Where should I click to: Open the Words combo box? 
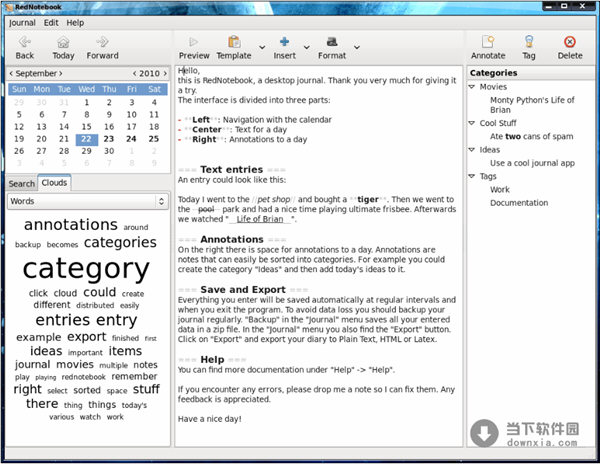click(88, 201)
